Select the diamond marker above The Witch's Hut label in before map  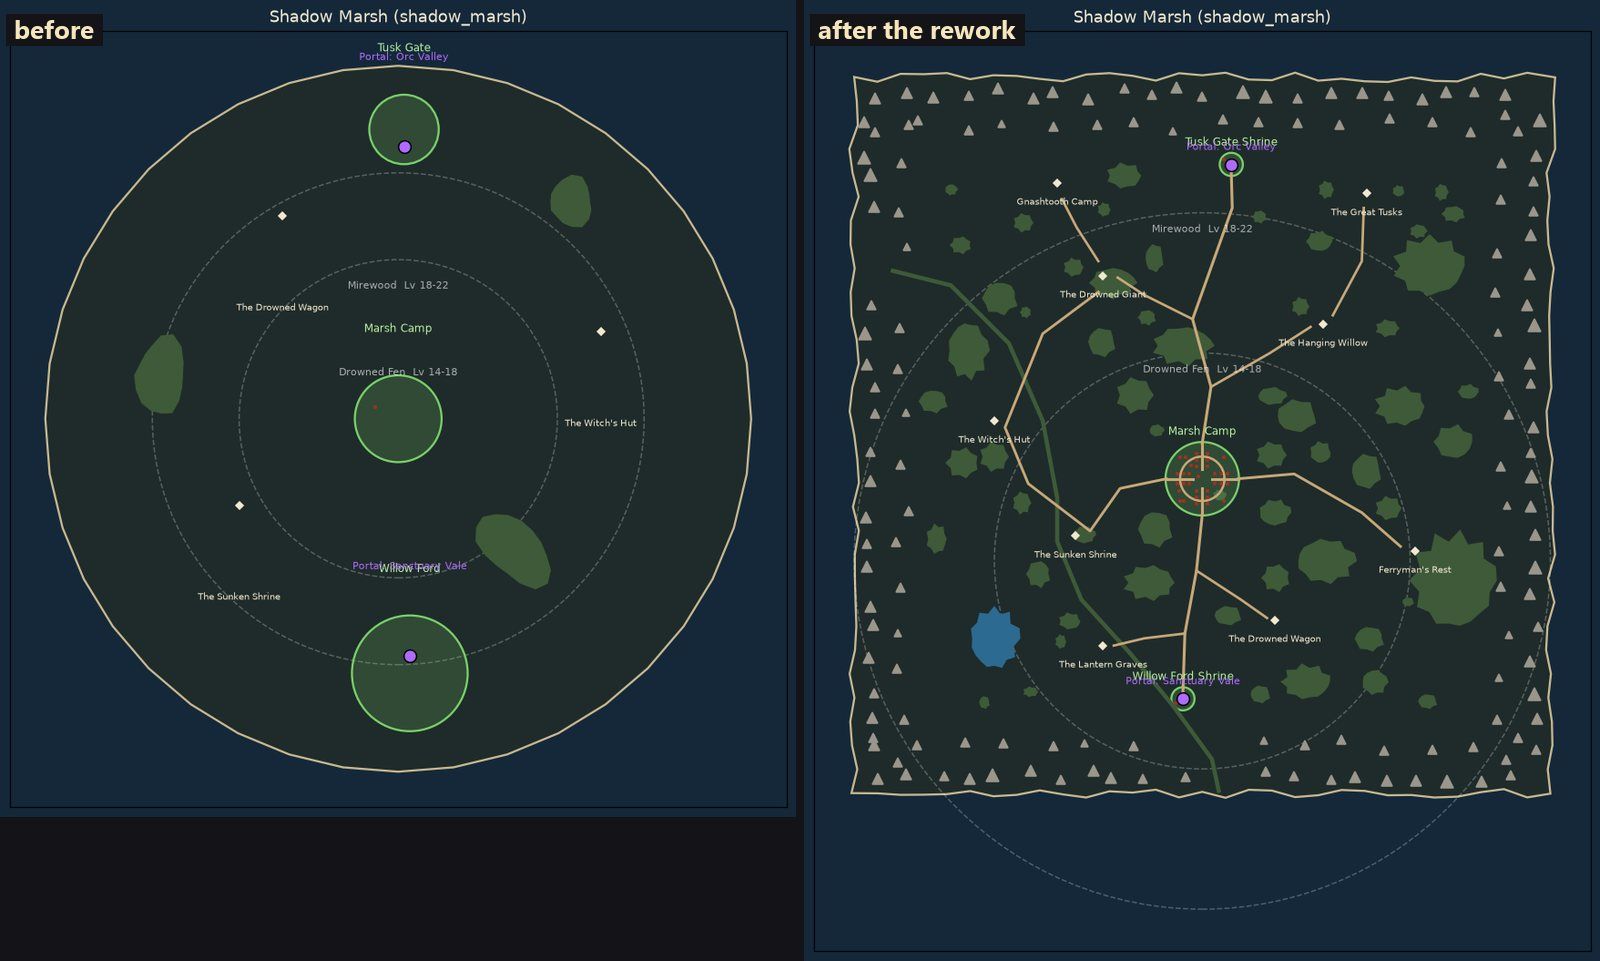click(x=601, y=331)
